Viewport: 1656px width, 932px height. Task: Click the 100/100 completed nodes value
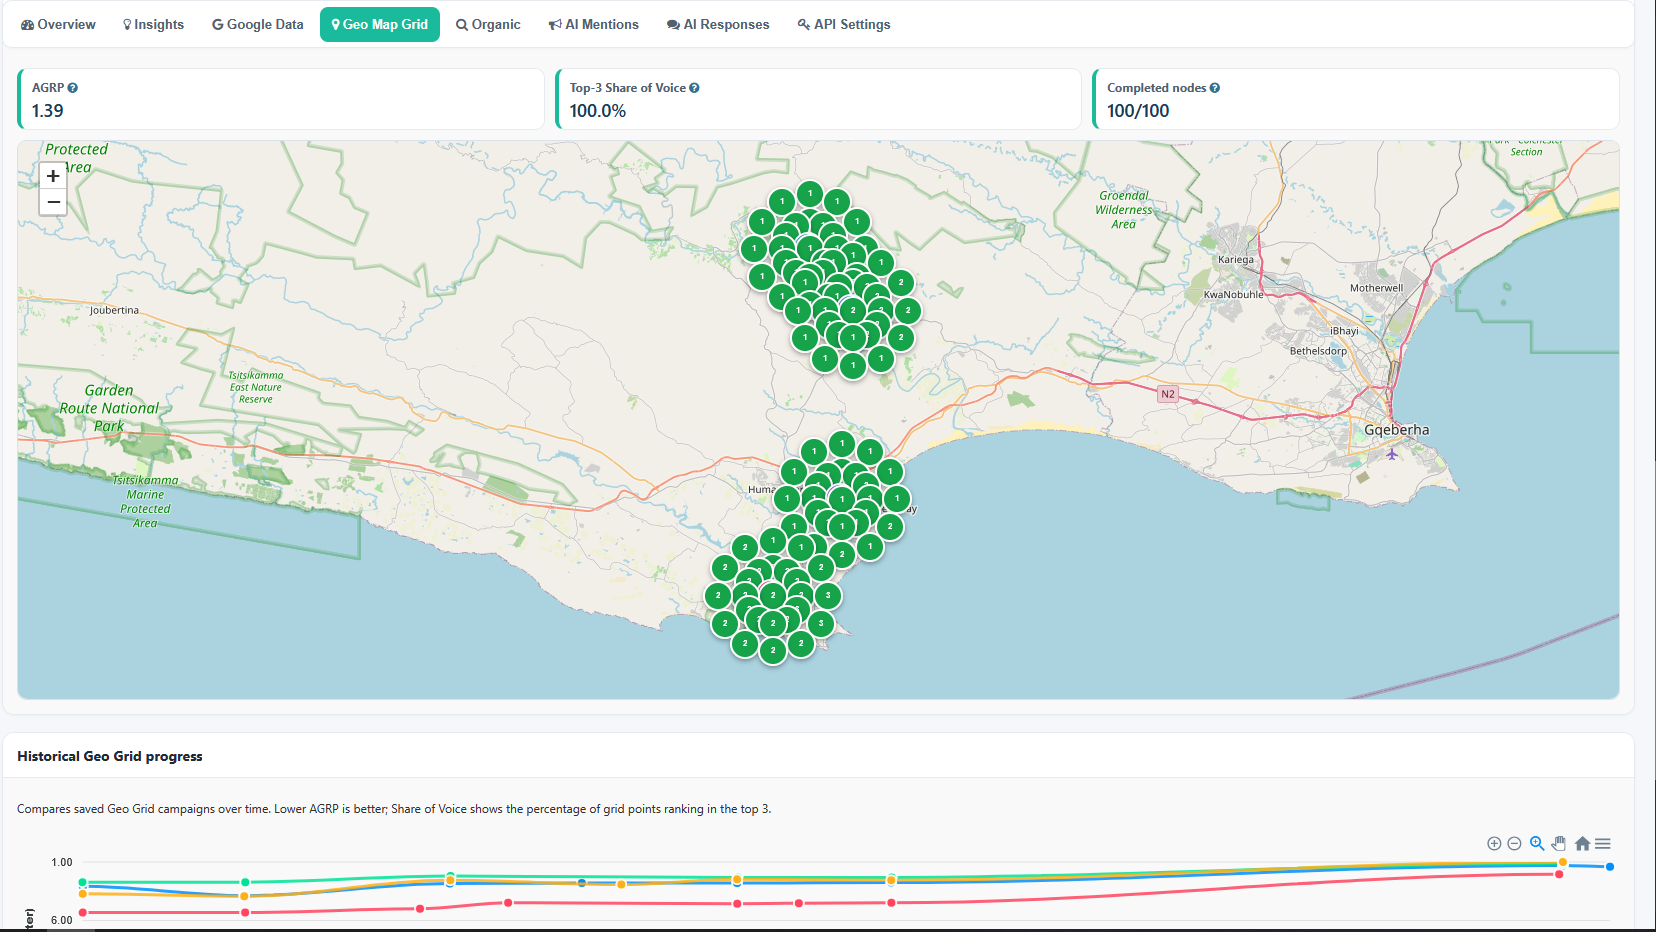click(x=1138, y=111)
